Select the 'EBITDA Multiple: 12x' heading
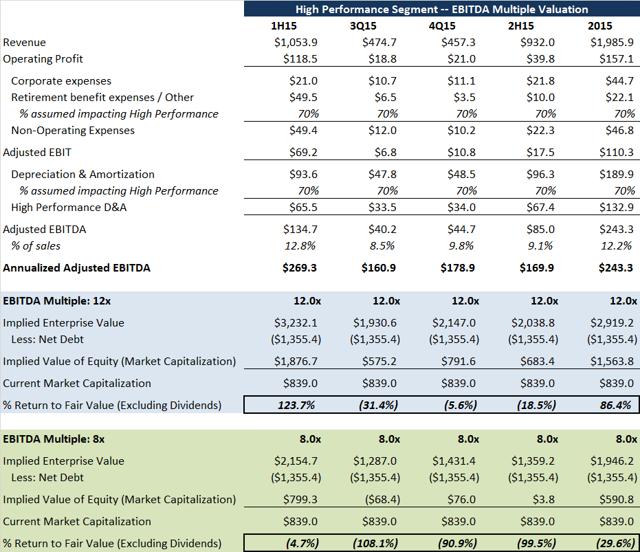 57,301
